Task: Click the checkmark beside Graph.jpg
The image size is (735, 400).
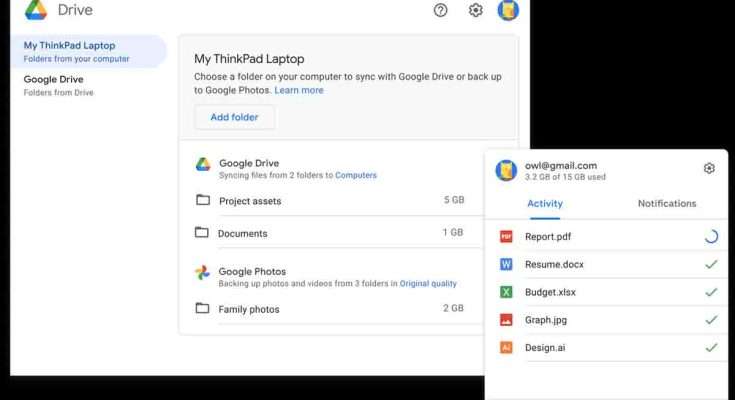Action: [x=711, y=320]
